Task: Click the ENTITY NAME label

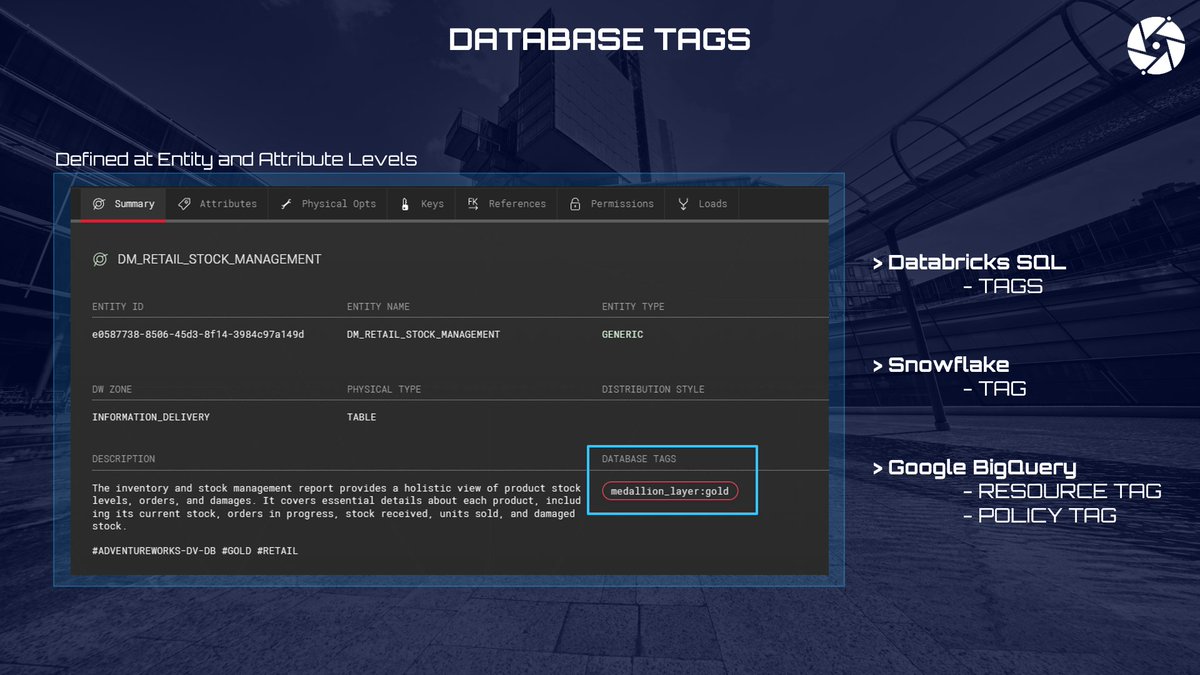Action: coord(378,306)
